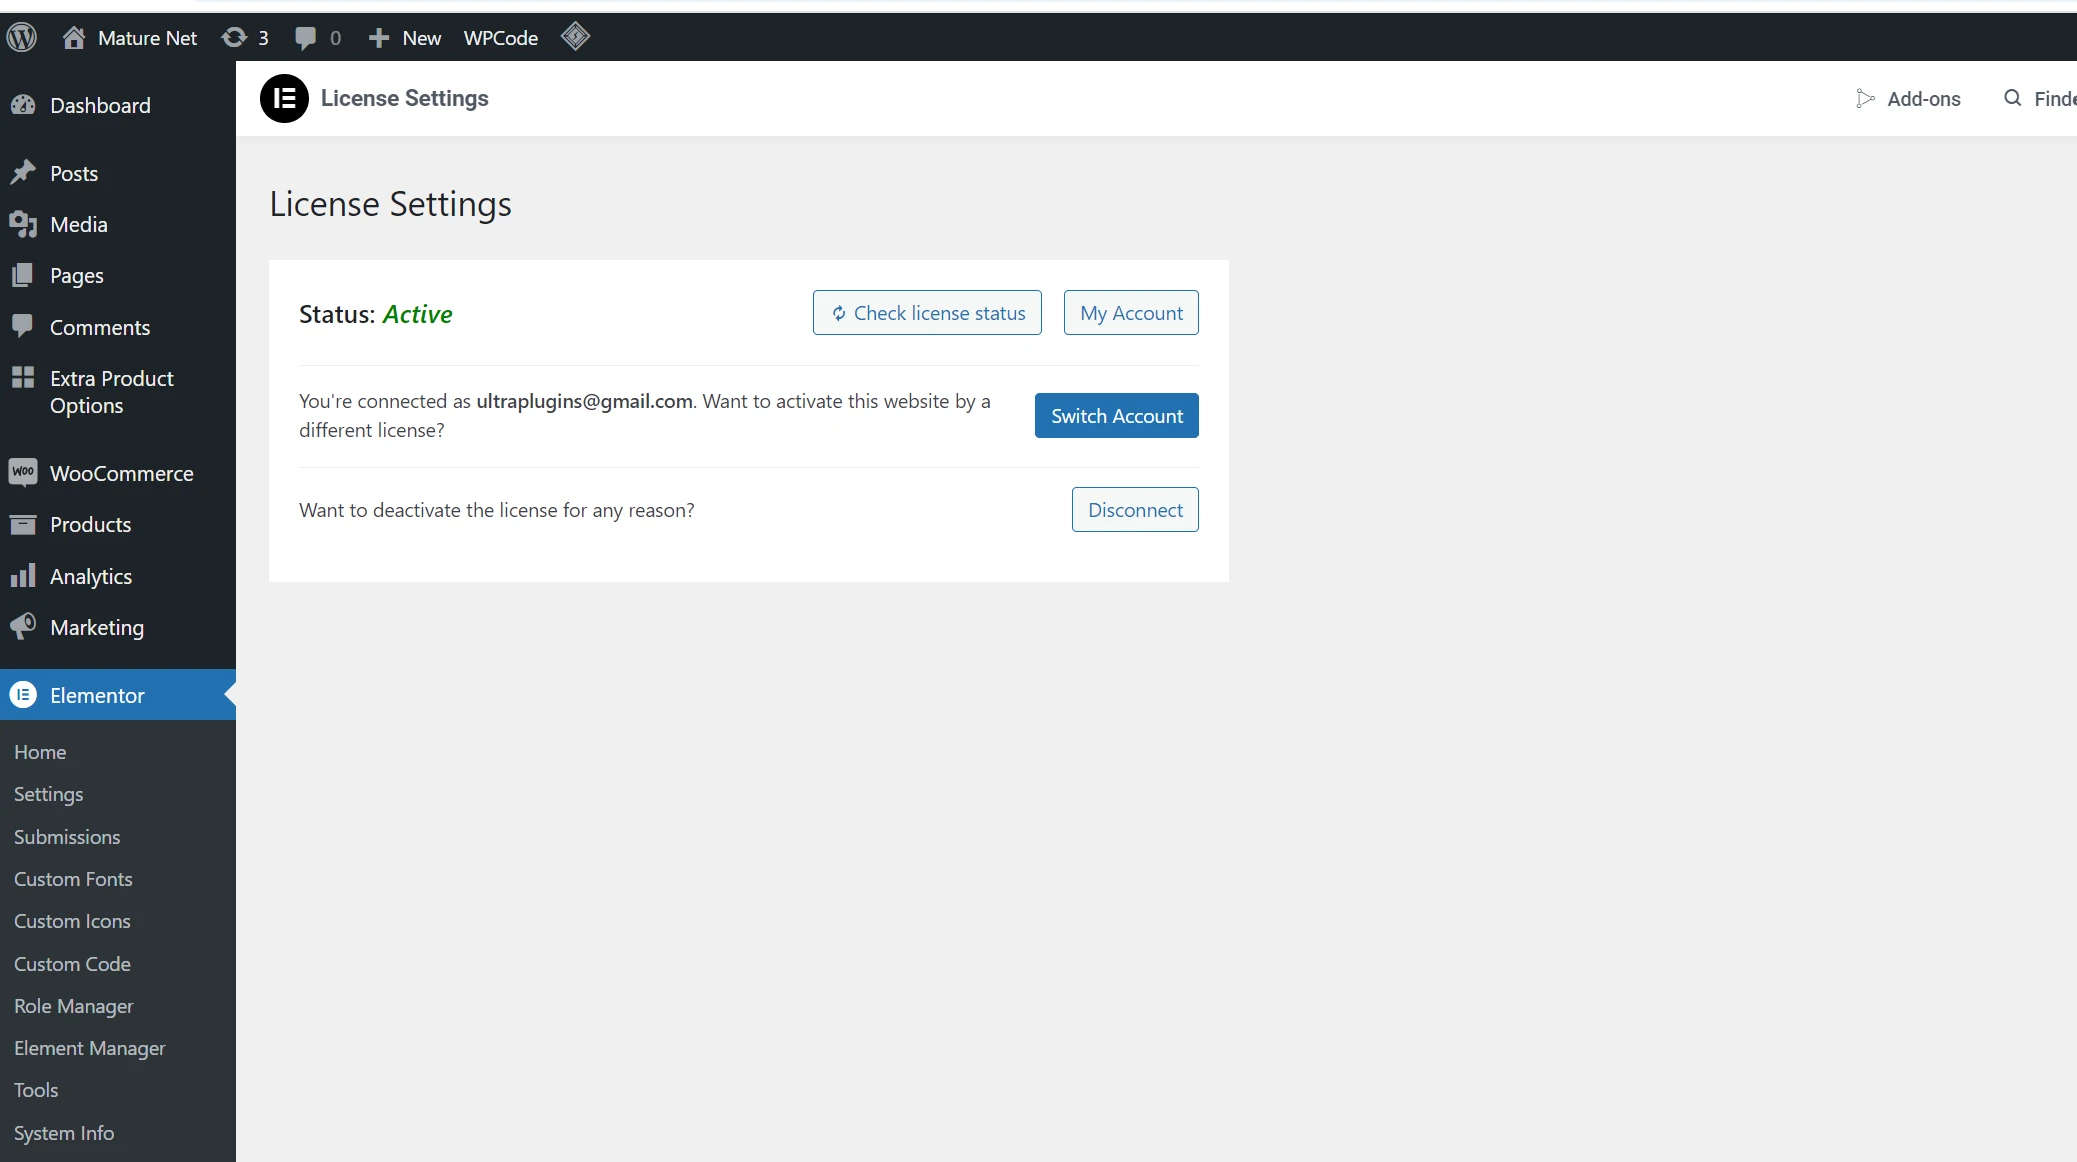This screenshot has width=2077, height=1162.
Task: Click the comments bubble icon in admin bar
Action: click(x=306, y=38)
